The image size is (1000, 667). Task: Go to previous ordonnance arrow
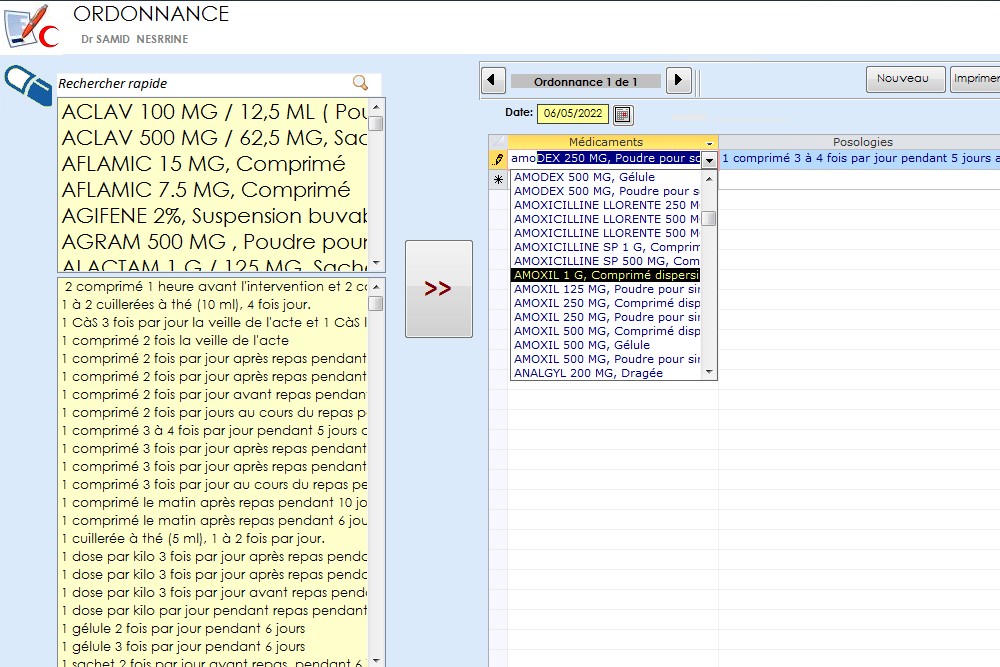coord(493,80)
